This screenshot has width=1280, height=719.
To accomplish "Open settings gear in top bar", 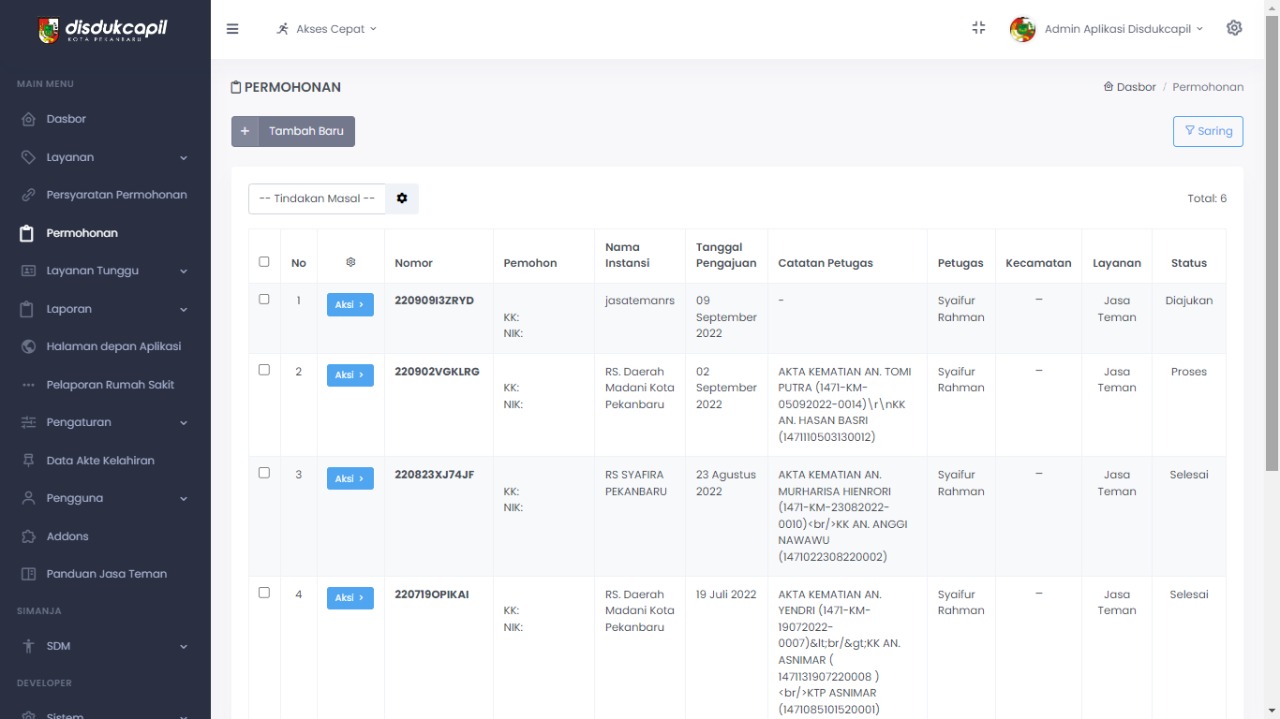I will click(x=1234, y=28).
